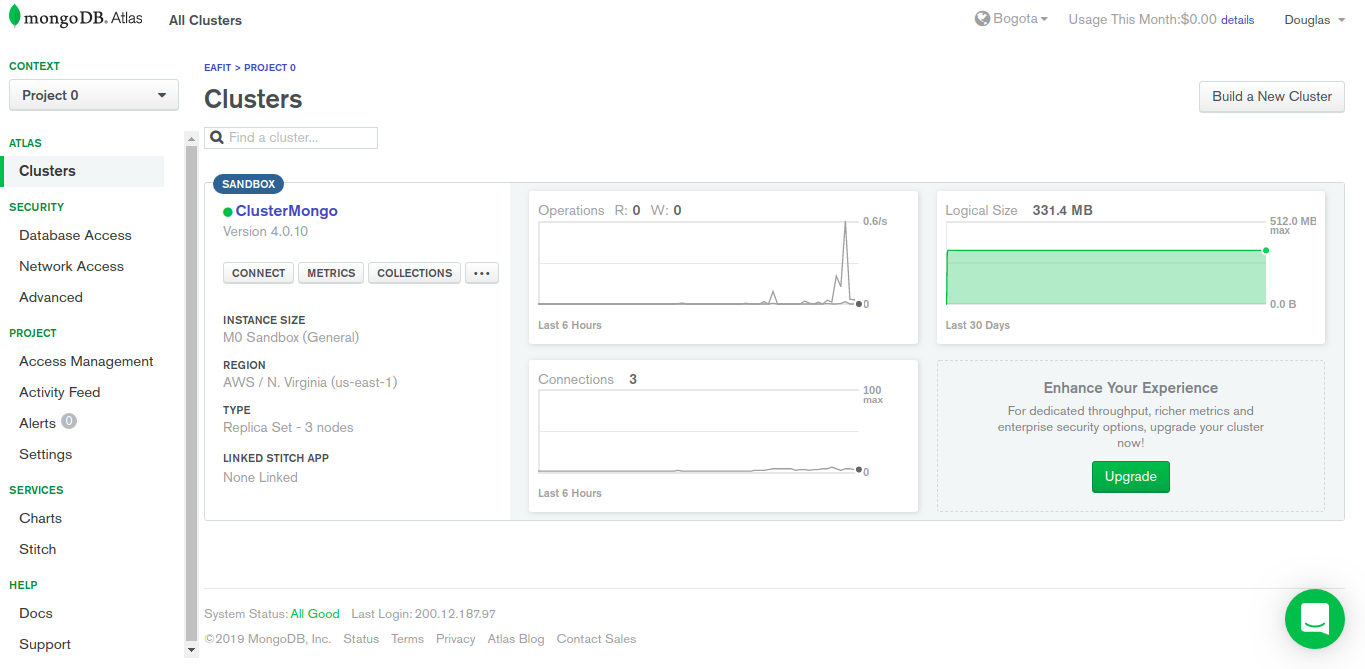The height and width of the screenshot is (669, 1365).
Task: Click Build a New Cluster button
Action: tap(1272, 97)
